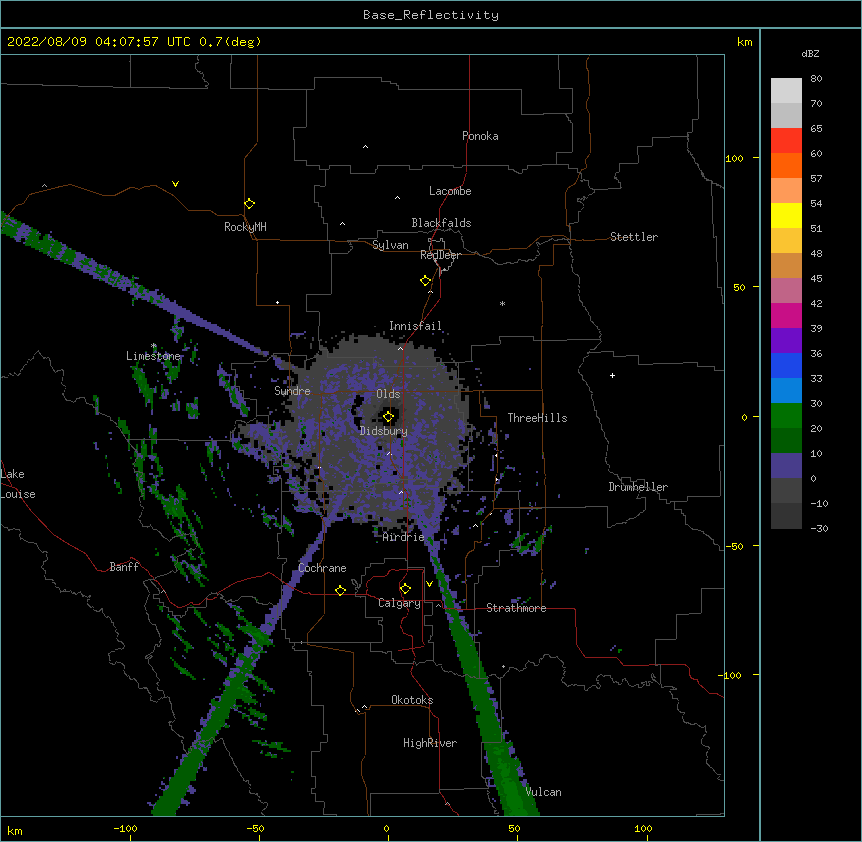The image size is (862, 842).
Task: Select the Cochrane city label
Action: pyautogui.click(x=322, y=568)
